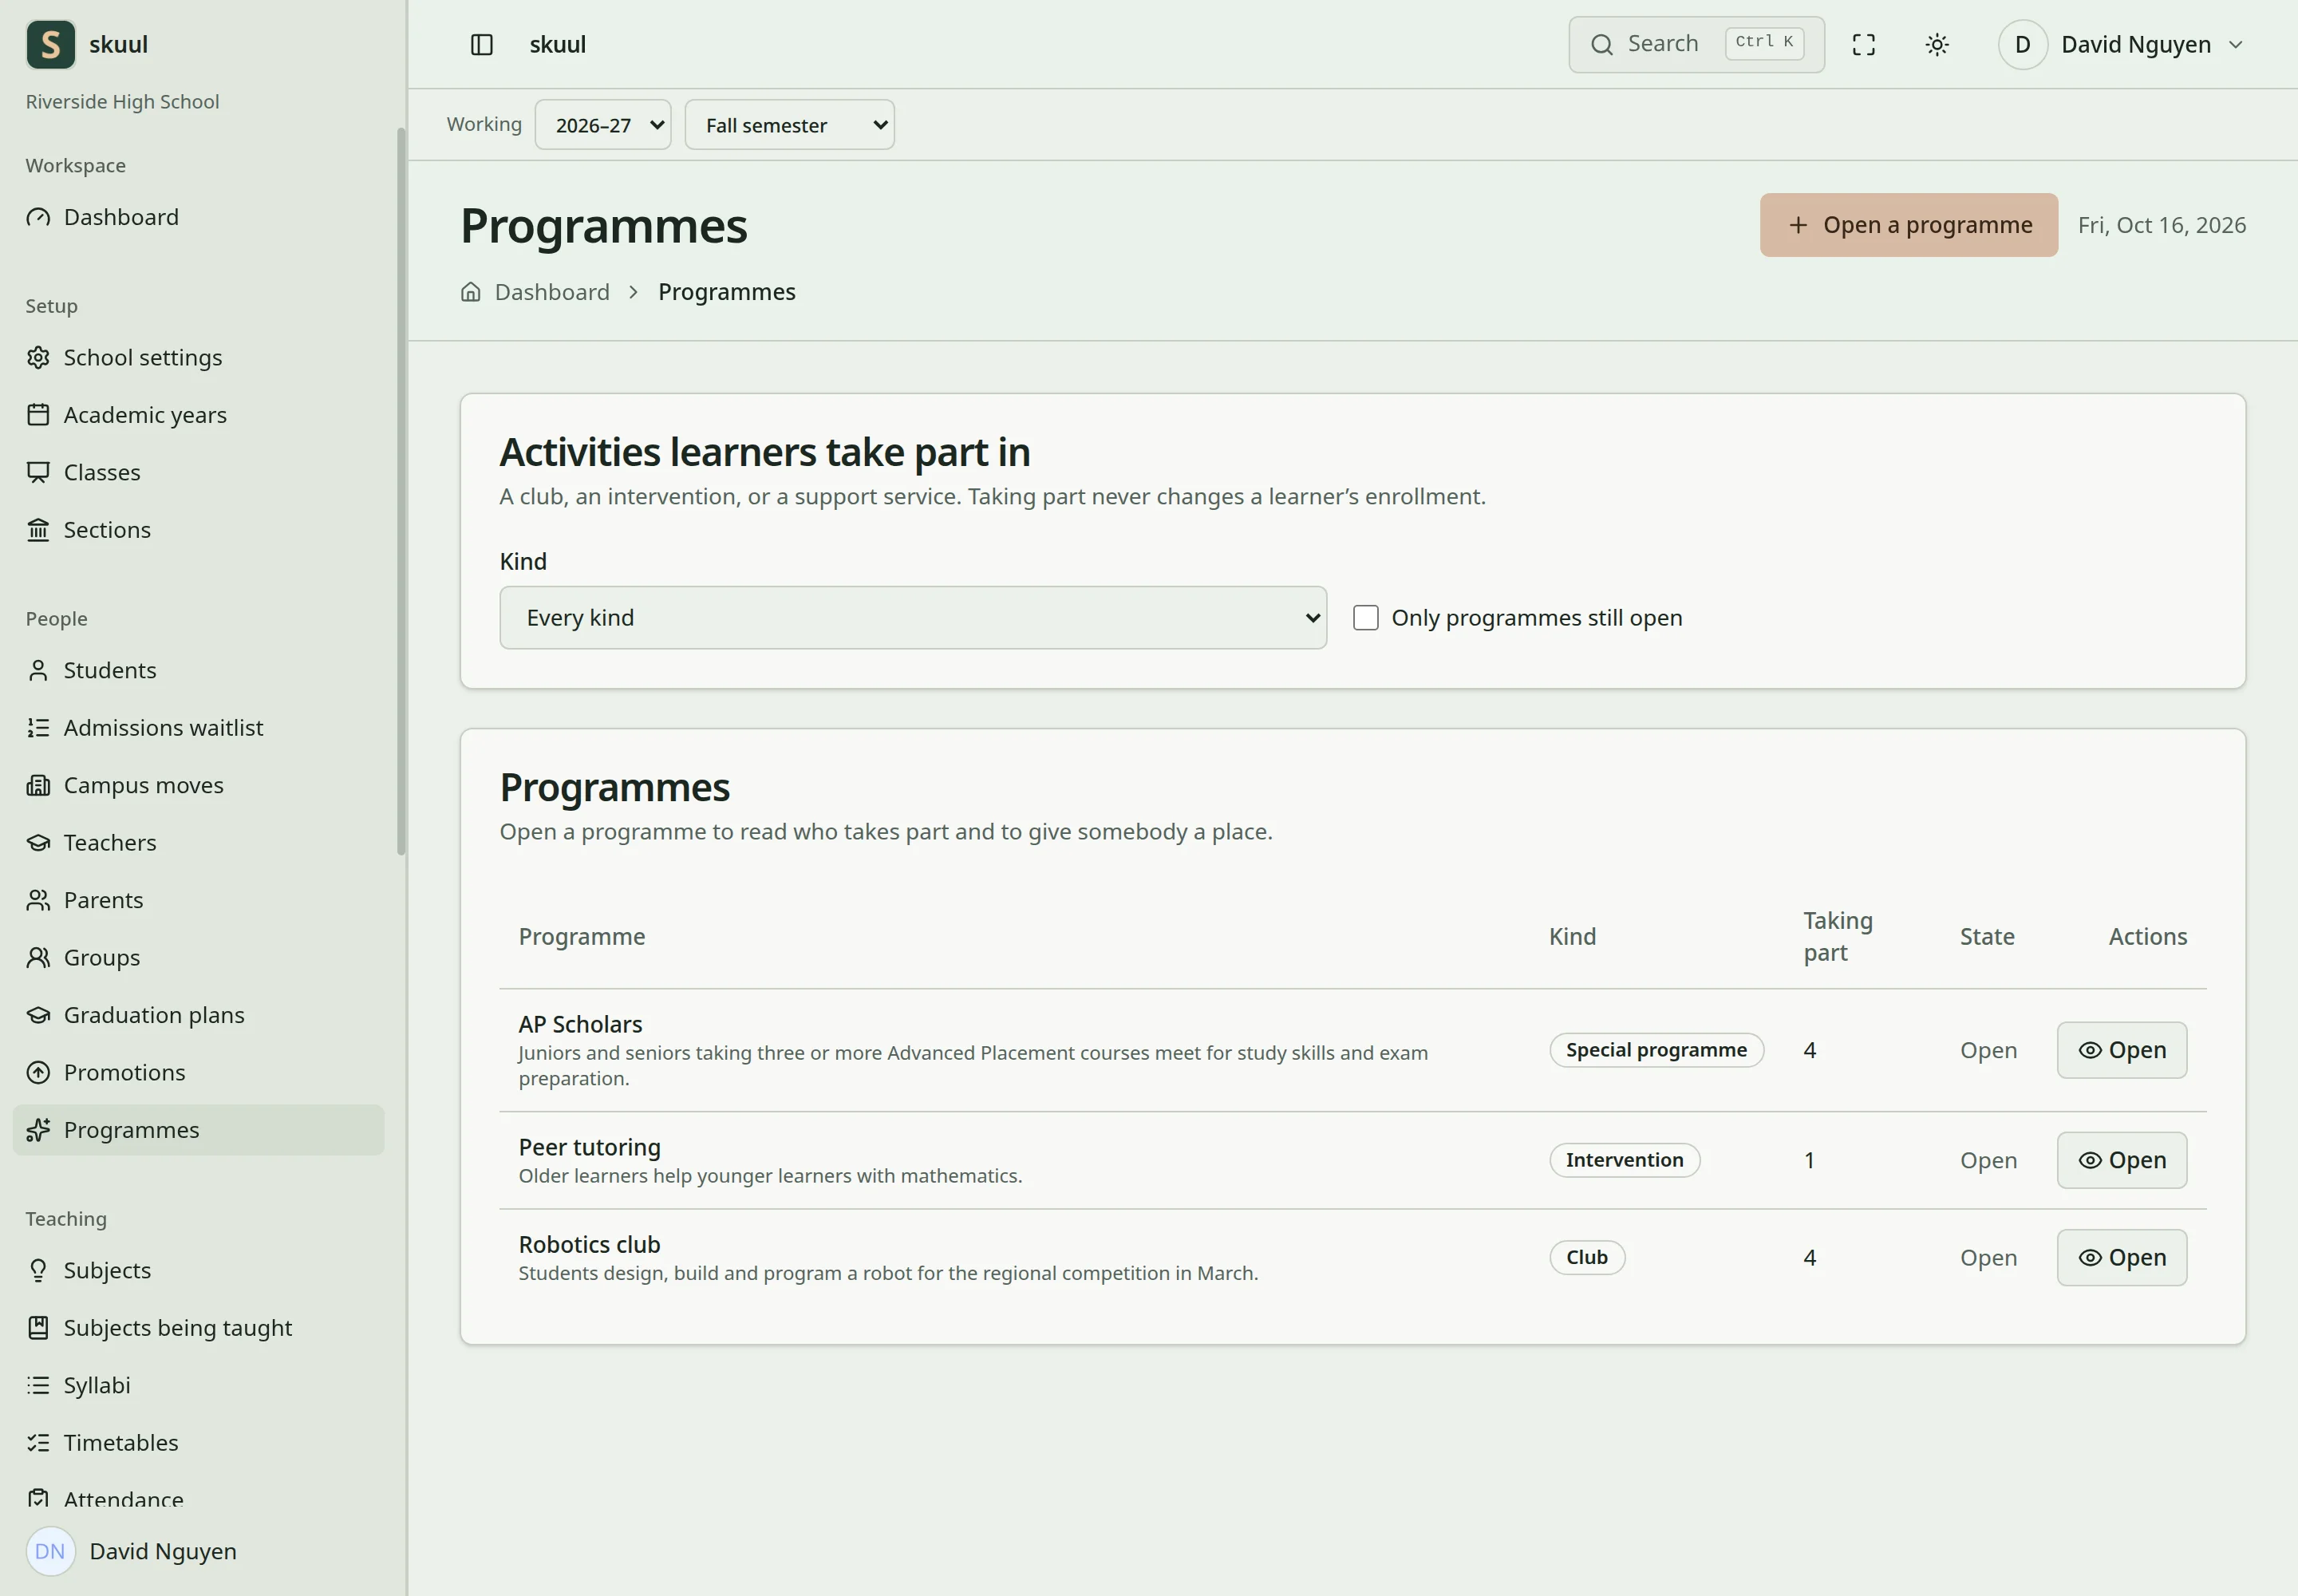Click the Intervention kind badge
2298x1596 pixels.
1624,1160
